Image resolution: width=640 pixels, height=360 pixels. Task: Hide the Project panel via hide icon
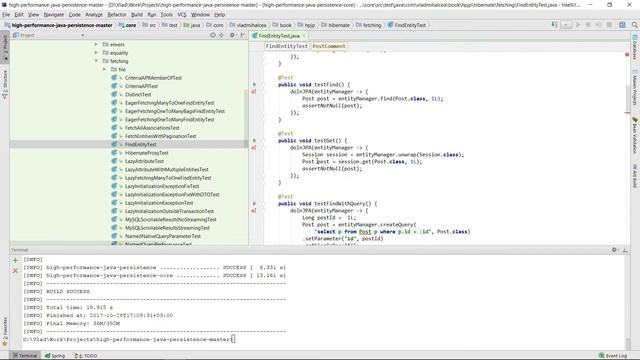[242, 35]
